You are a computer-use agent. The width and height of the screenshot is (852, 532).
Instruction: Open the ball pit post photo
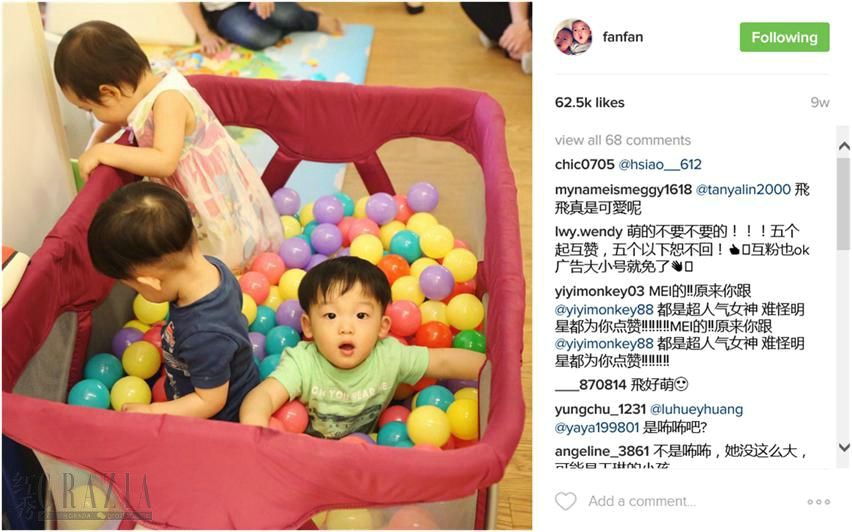coord(267,266)
